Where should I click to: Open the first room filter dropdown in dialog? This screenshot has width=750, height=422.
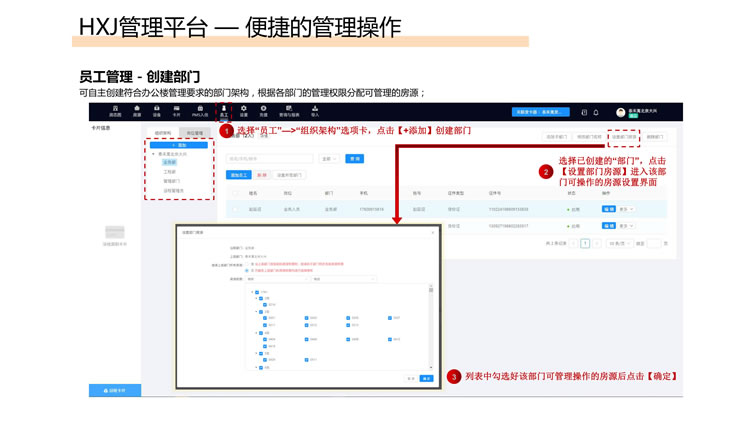pos(277,278)
